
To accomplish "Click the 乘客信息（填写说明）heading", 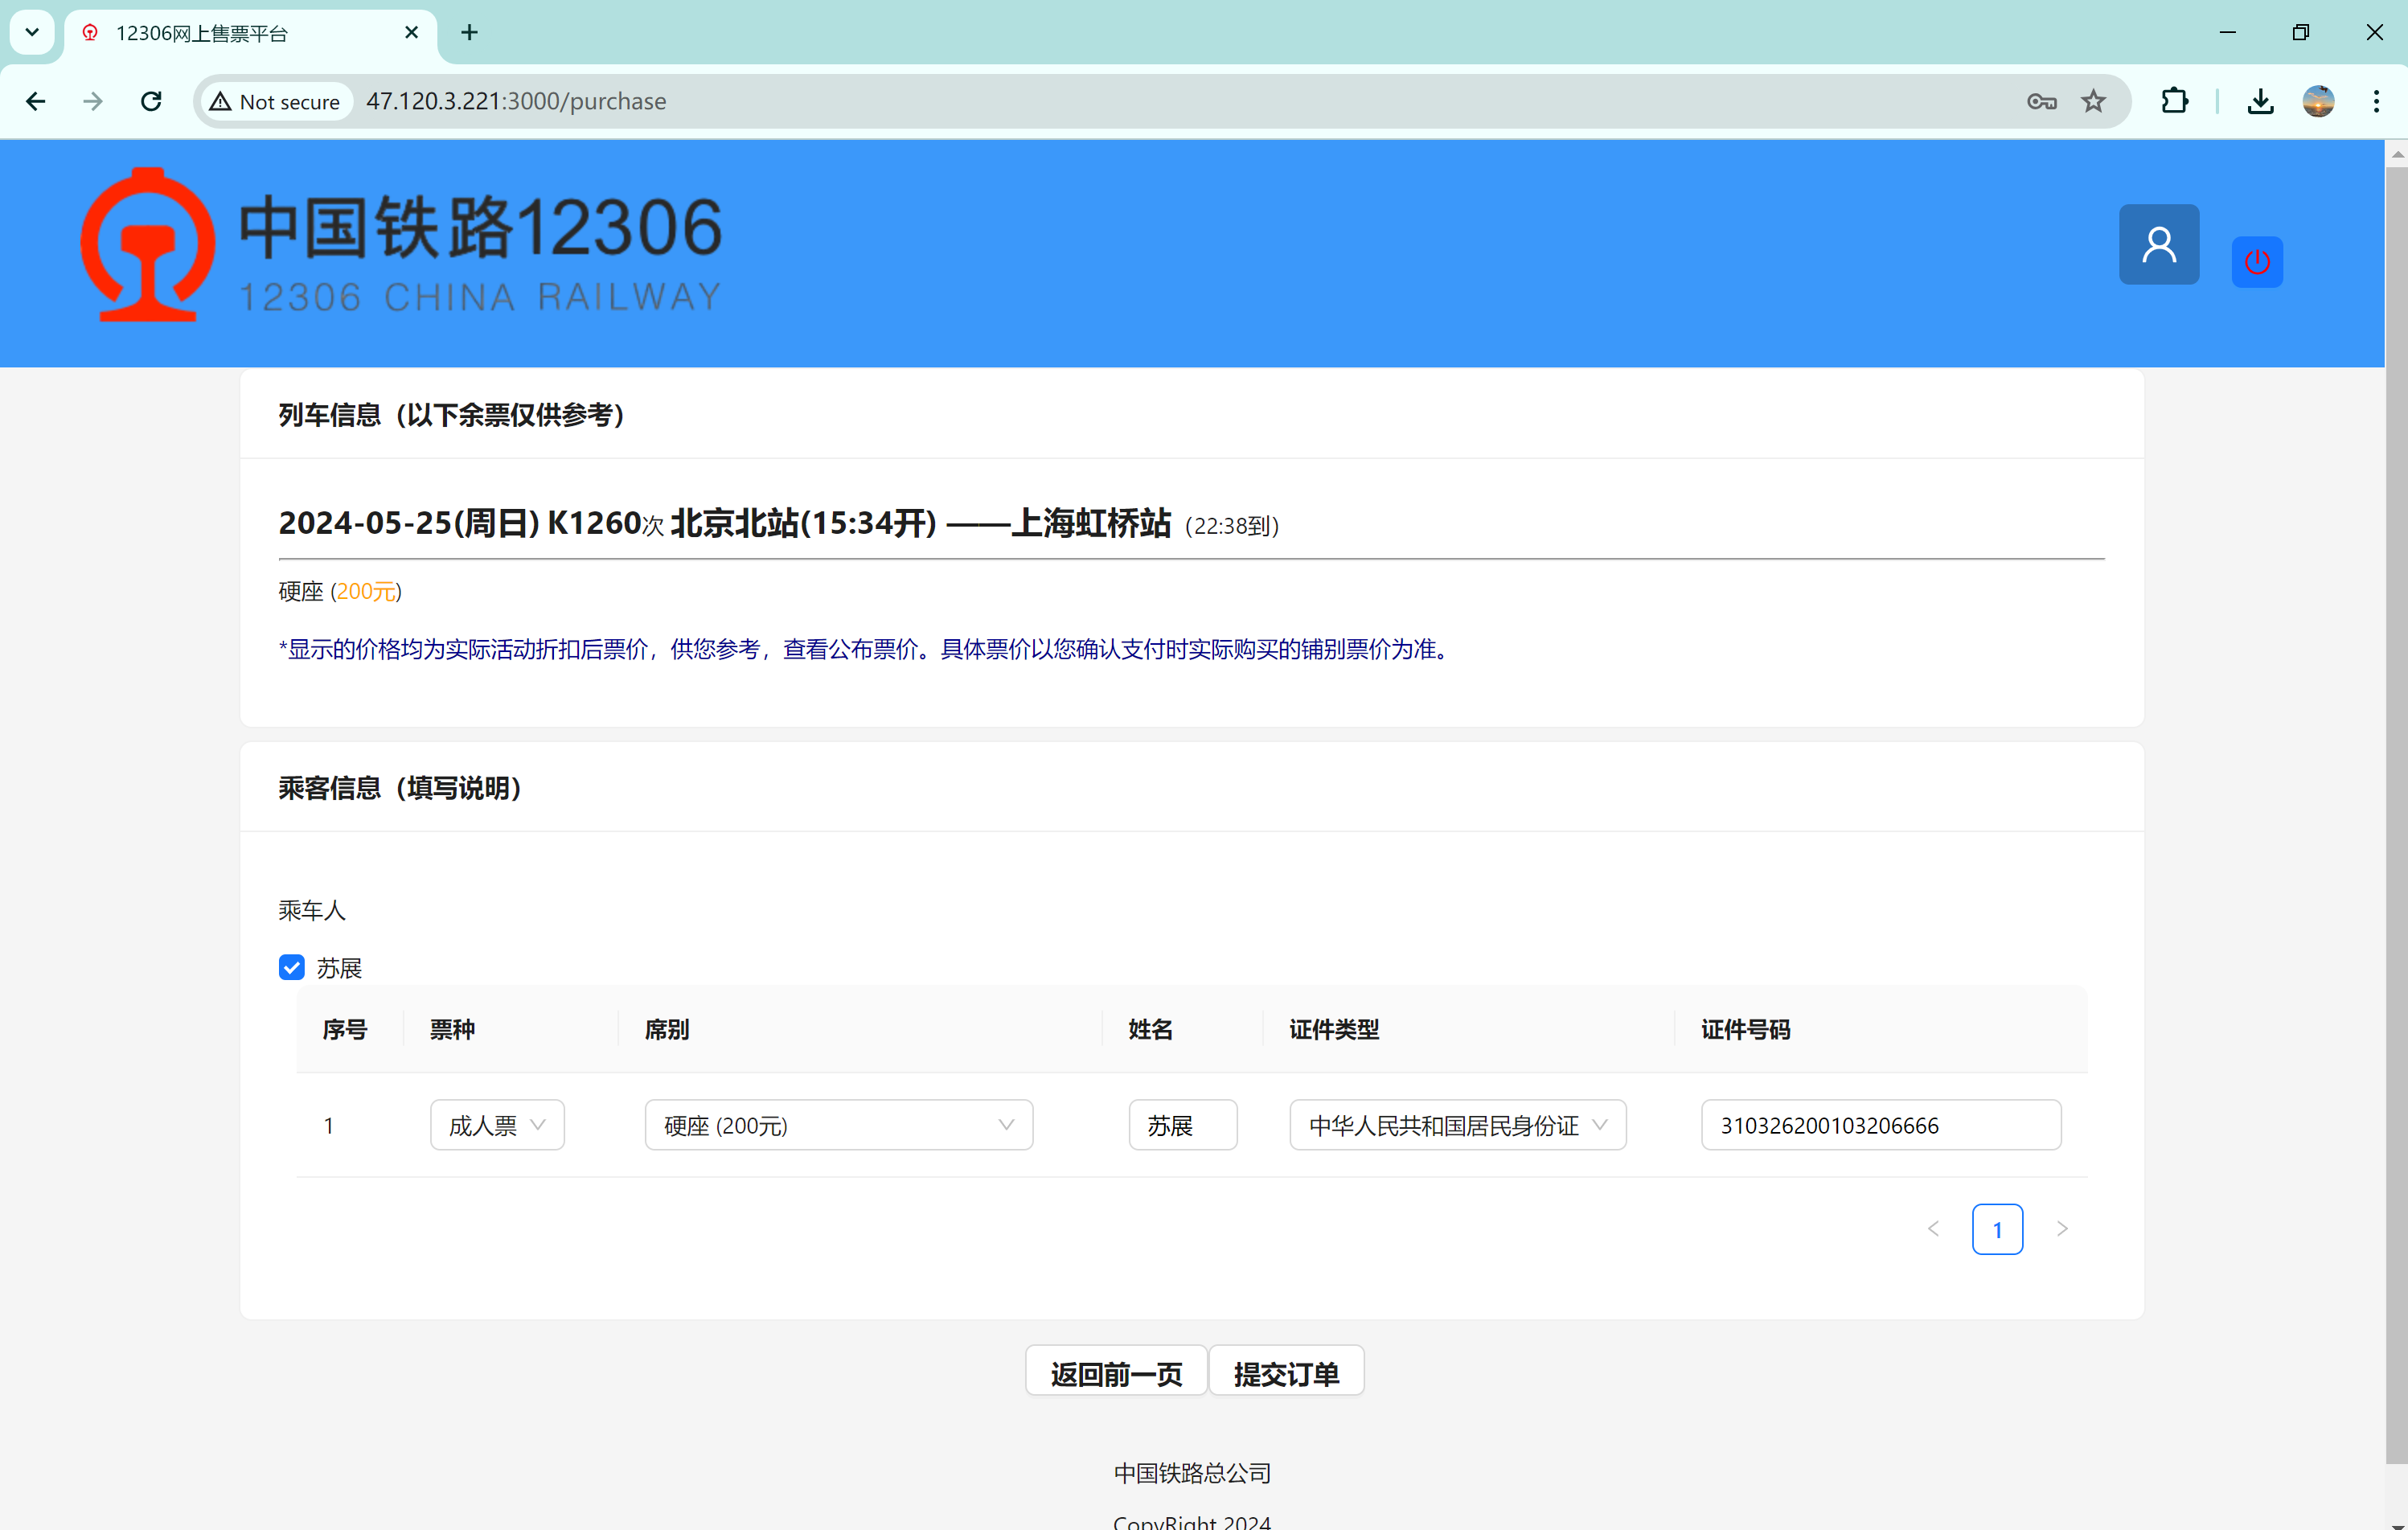I will click(400, 787).
